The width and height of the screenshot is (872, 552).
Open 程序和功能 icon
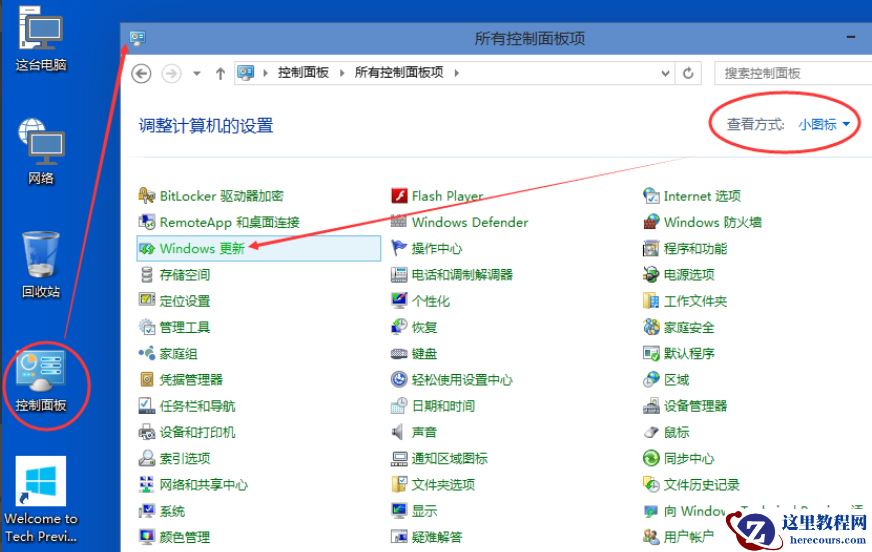651,248
